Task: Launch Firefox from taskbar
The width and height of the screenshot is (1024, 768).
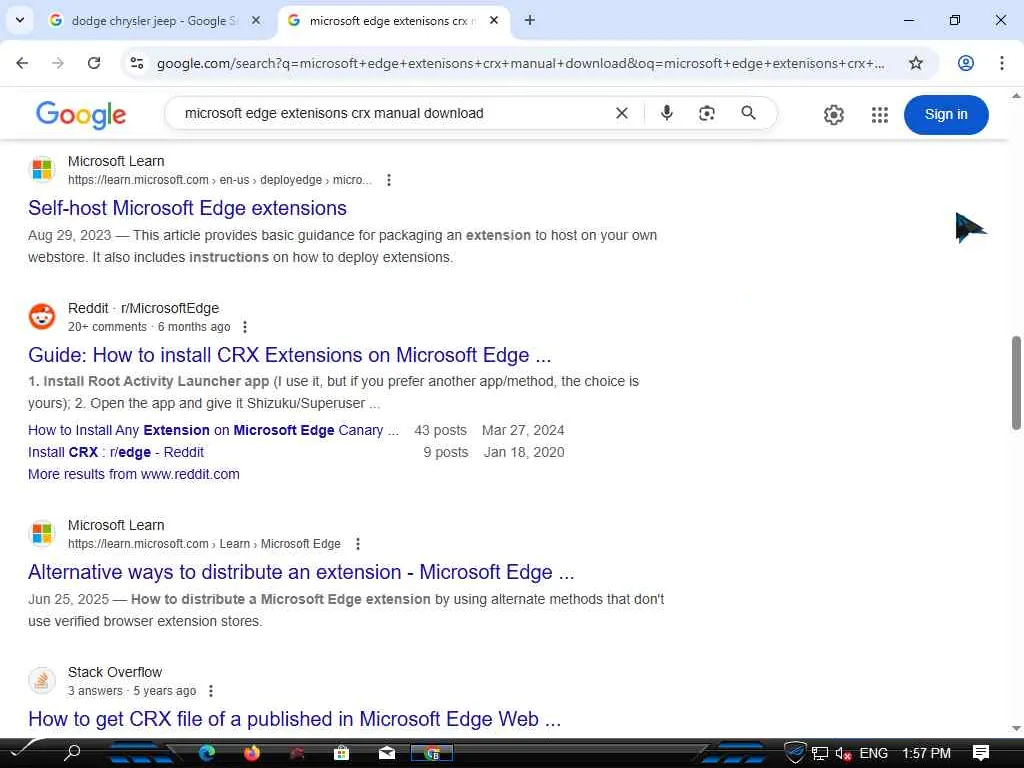Action: coord(251,753)
